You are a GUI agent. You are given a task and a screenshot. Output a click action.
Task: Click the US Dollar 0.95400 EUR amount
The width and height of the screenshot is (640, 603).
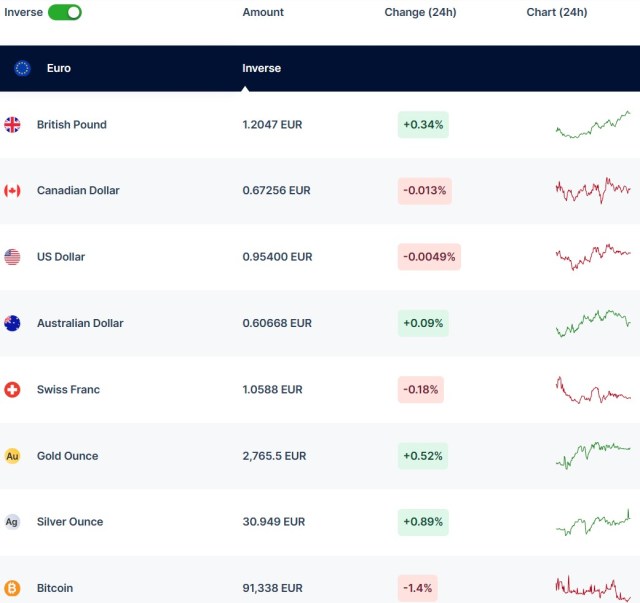pos(277,257)
